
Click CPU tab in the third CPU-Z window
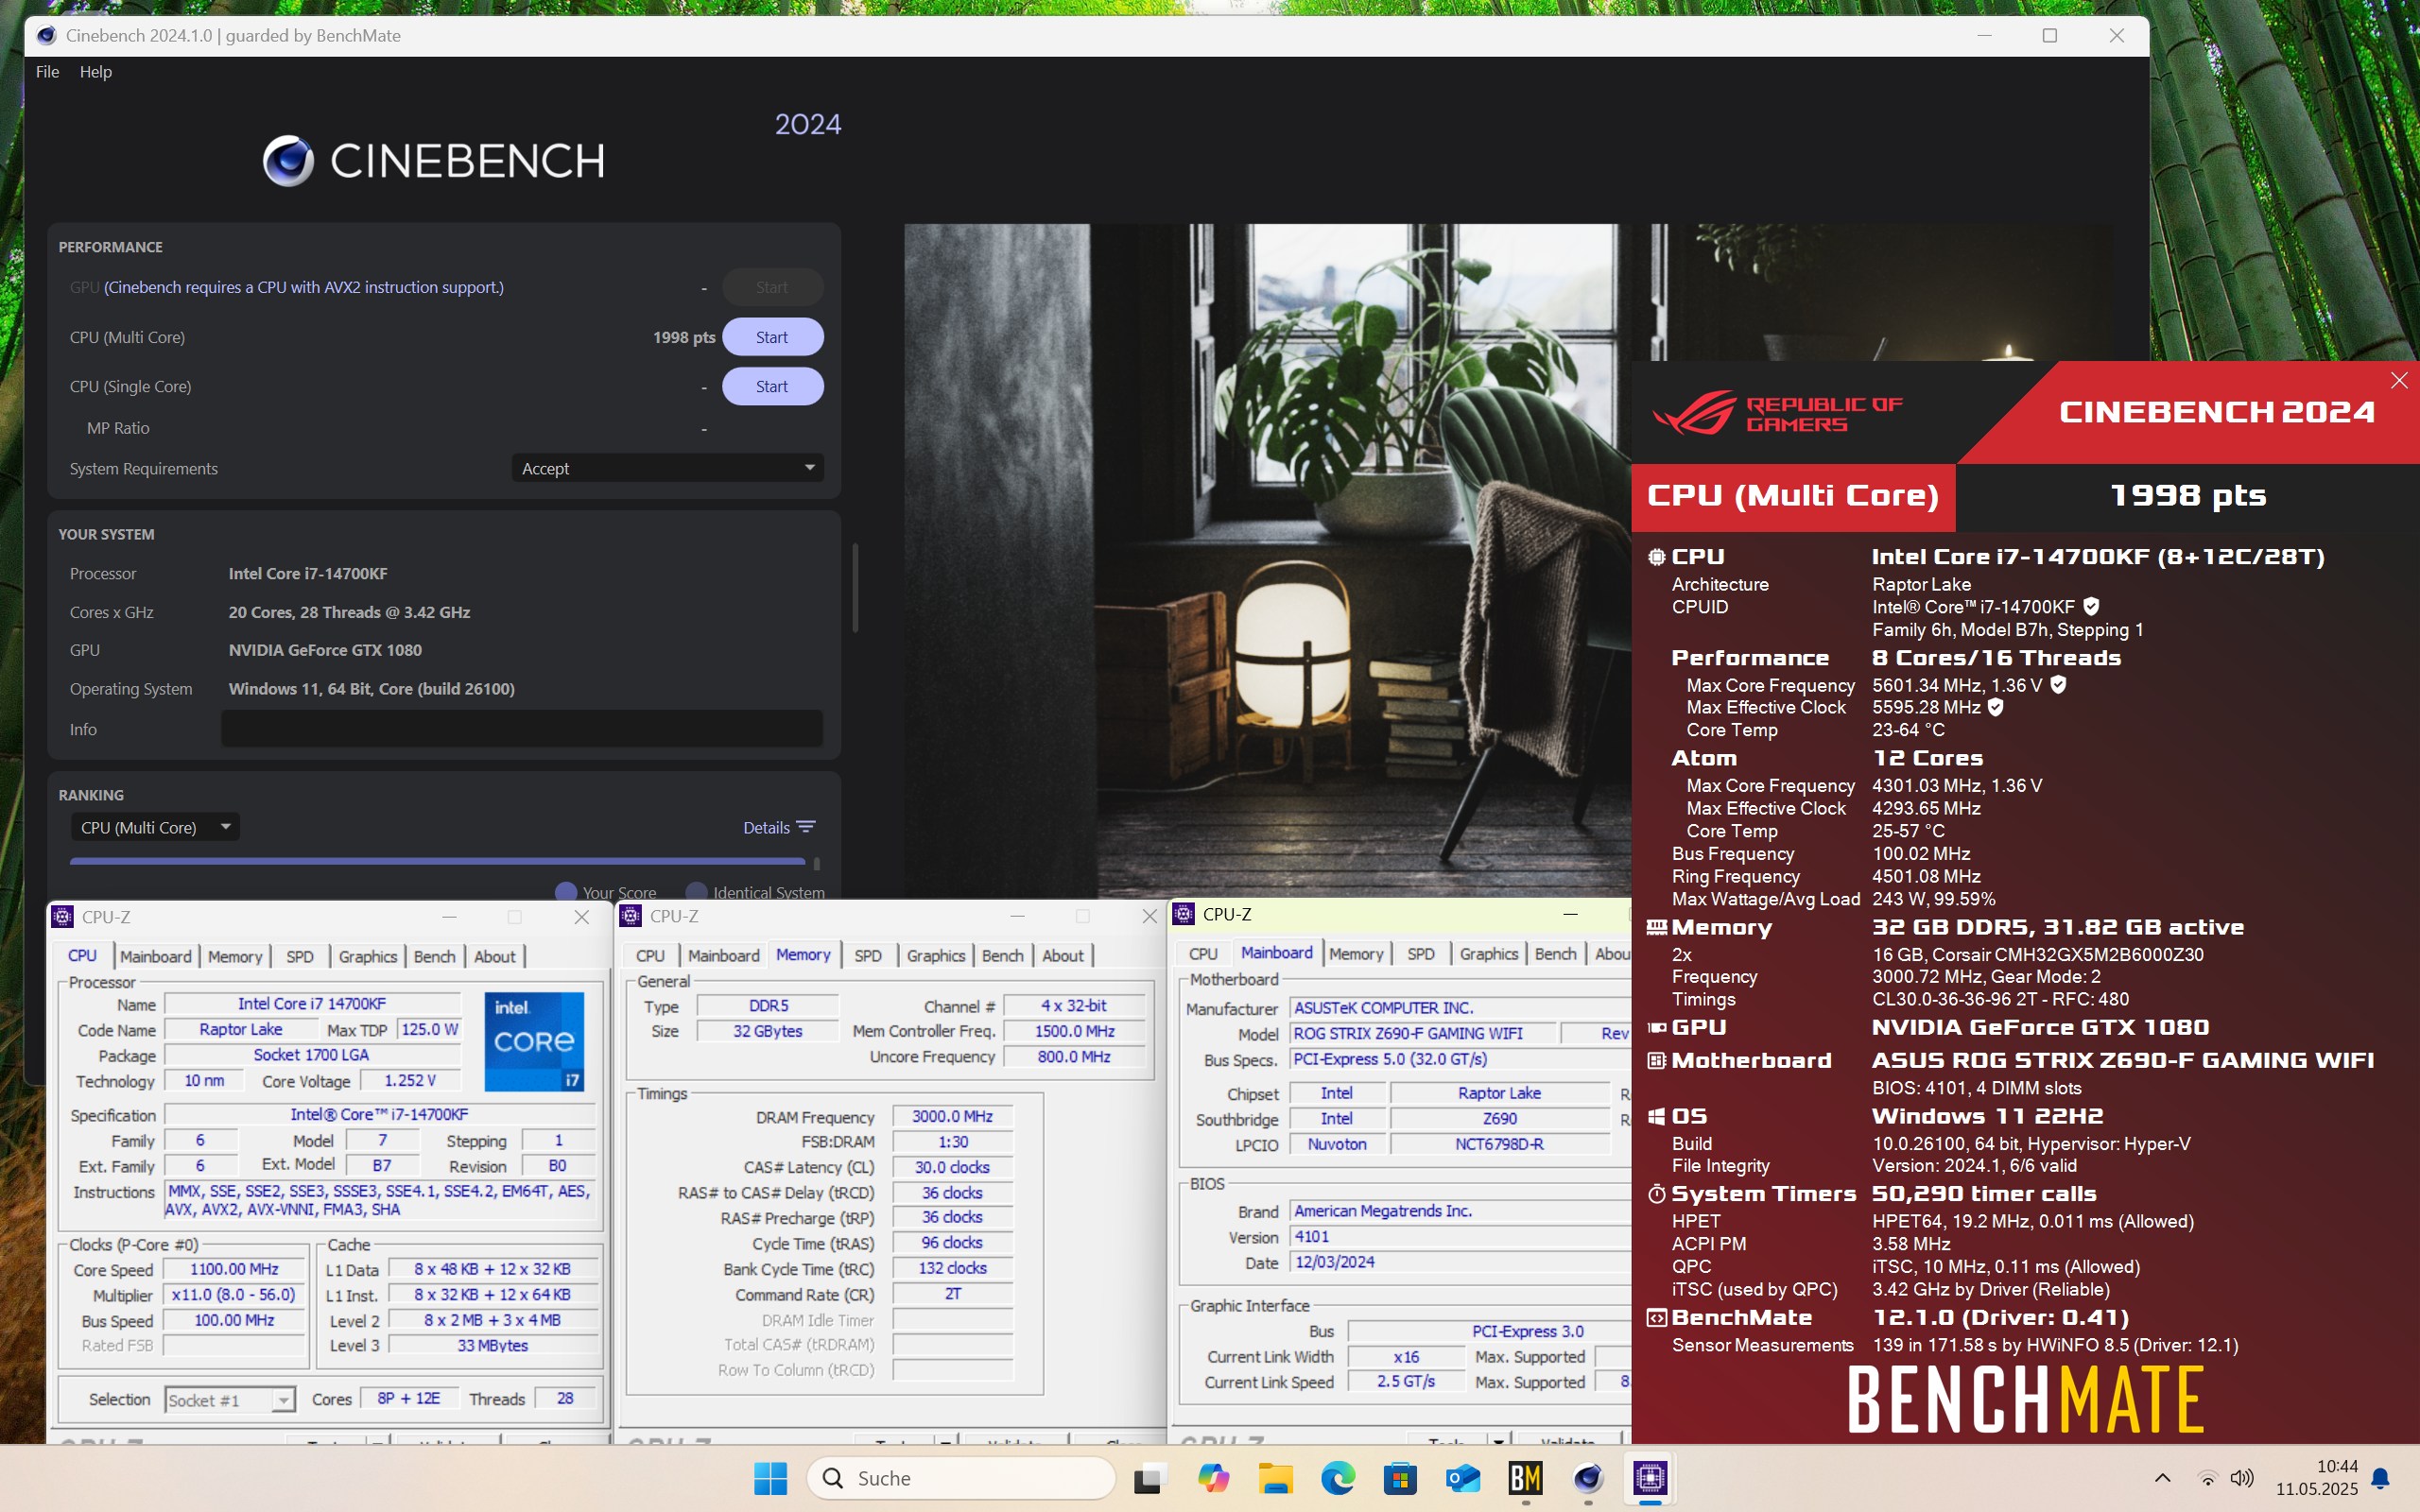pyautogui.click(x=1203, y=953)
